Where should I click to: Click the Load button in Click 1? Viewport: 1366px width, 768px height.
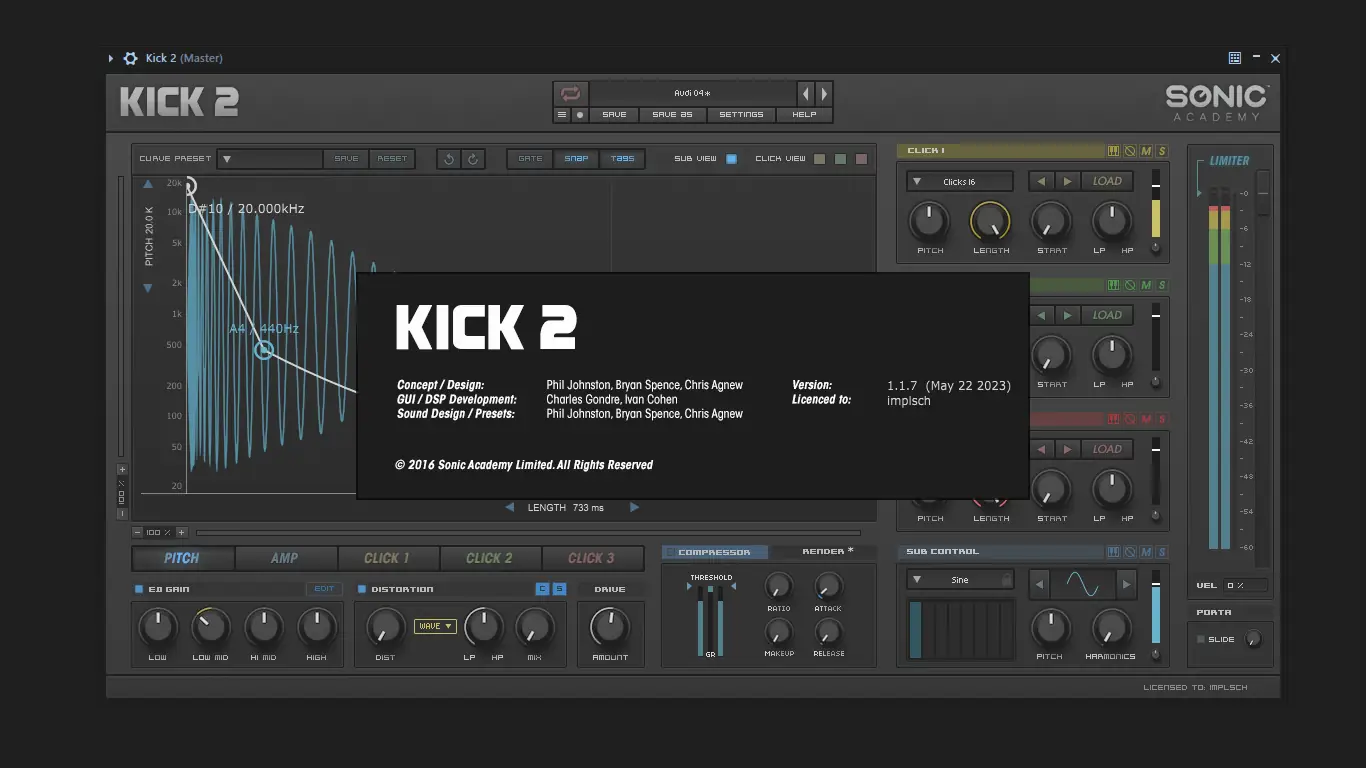tap(1107, 181)
